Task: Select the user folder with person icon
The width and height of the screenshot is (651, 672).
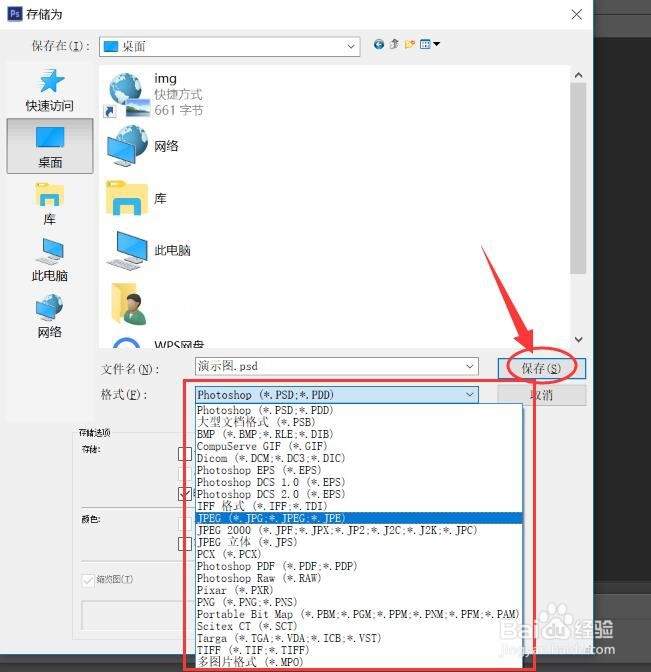Action: pos(129,303)
